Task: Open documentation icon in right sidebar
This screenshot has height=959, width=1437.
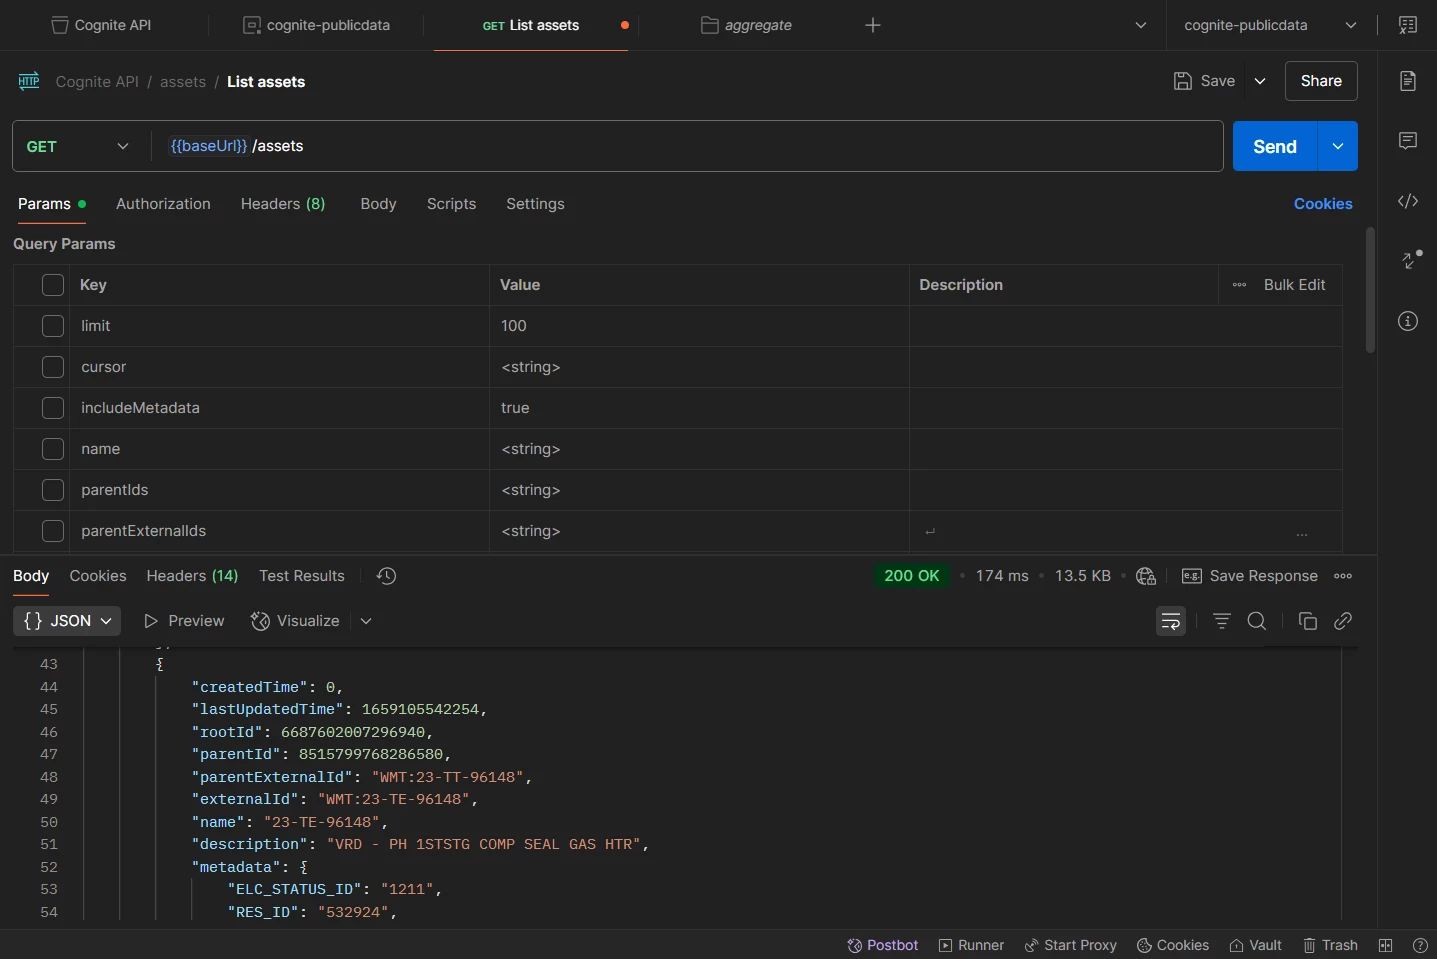Action: point(1407,81)
